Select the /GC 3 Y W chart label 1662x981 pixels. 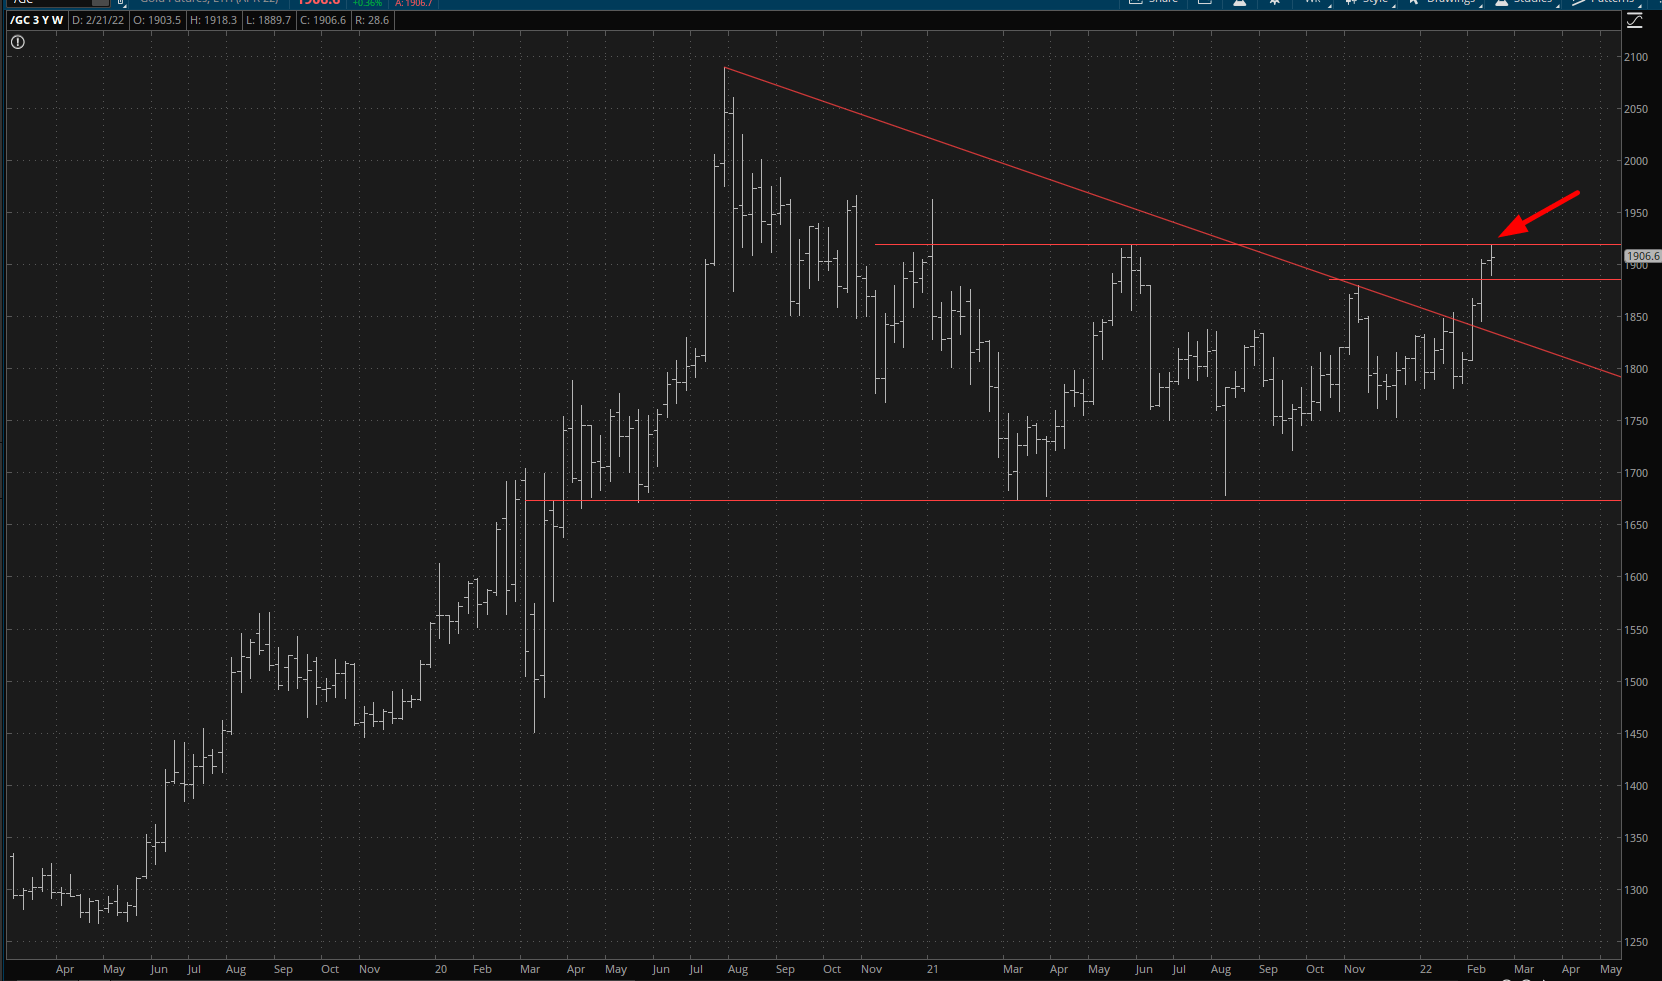click(37, 20)
